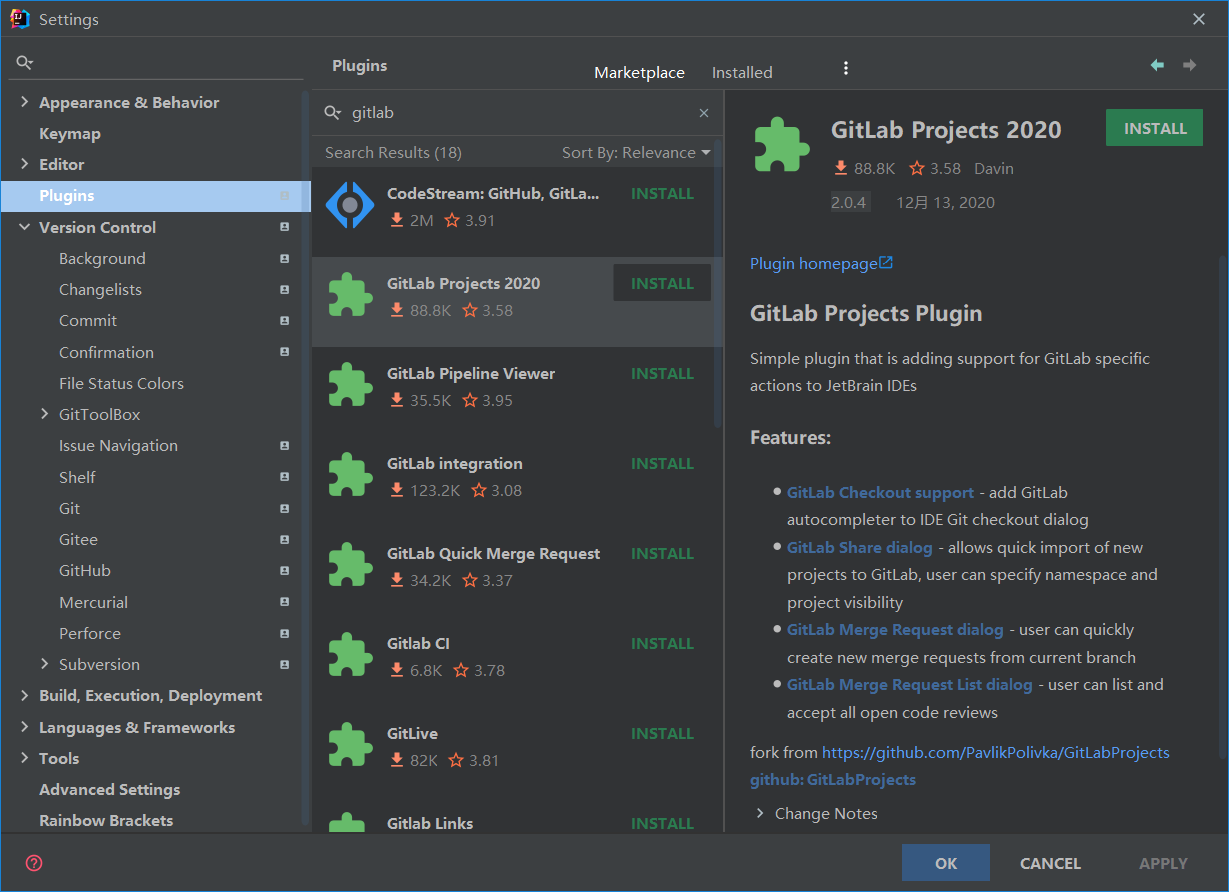Clear the gitlab plugin search with the X
Screen dimensions: 1229x892
(x=704, y=113)
